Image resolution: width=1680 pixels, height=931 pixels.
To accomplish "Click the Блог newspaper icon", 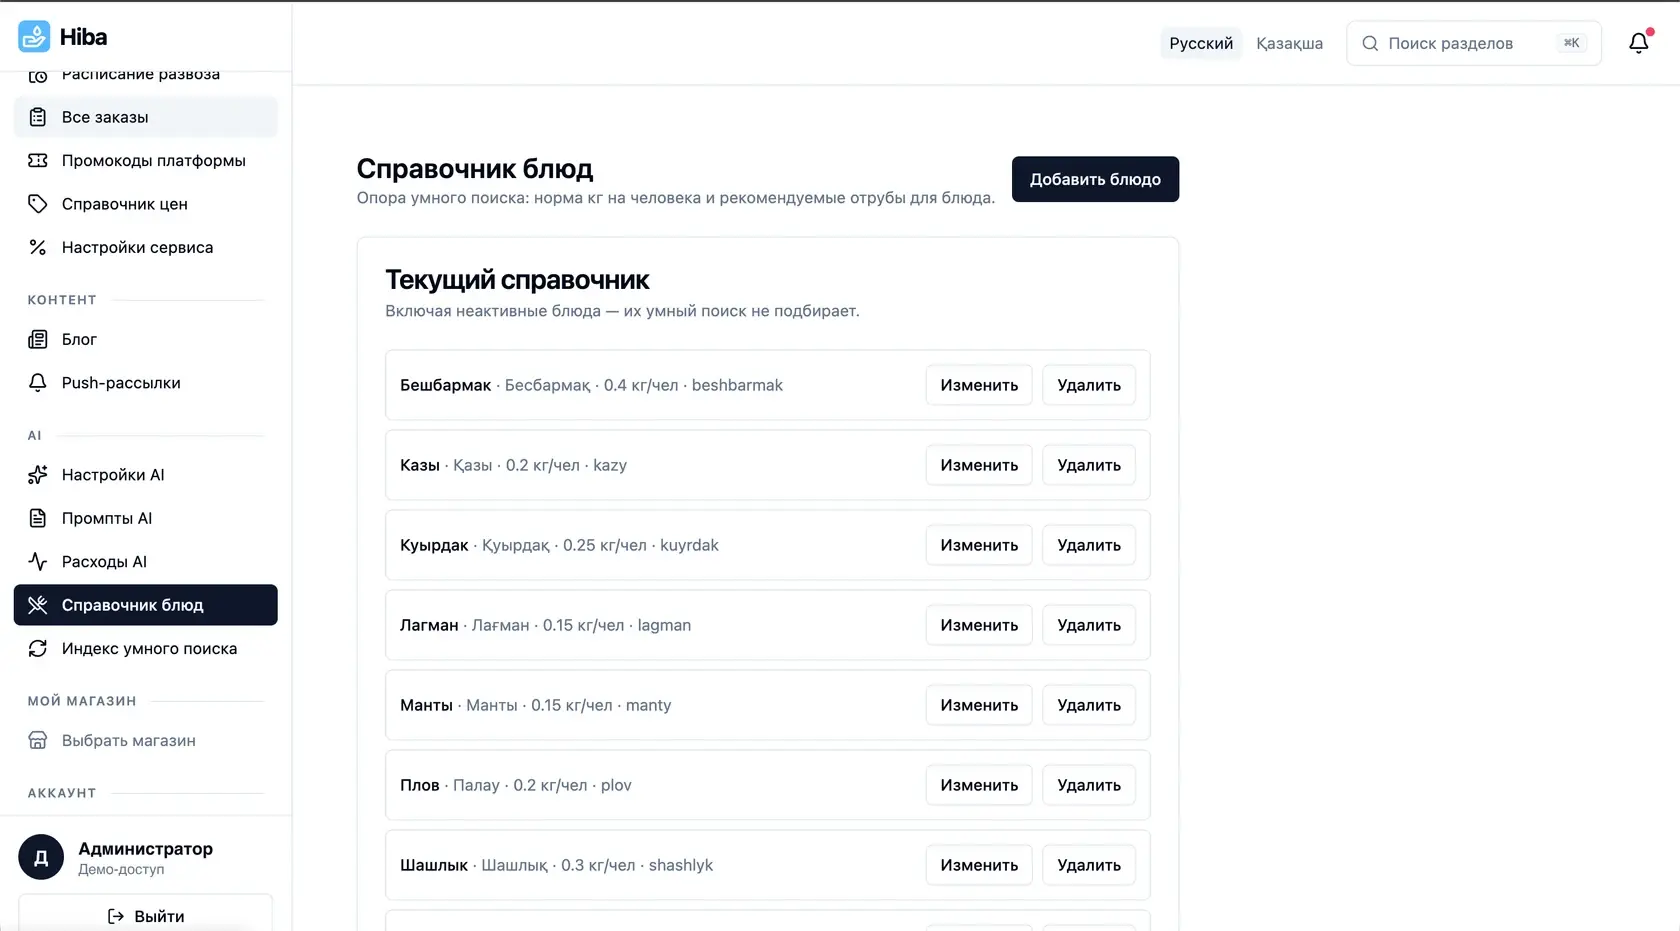I will click(38, 339).
